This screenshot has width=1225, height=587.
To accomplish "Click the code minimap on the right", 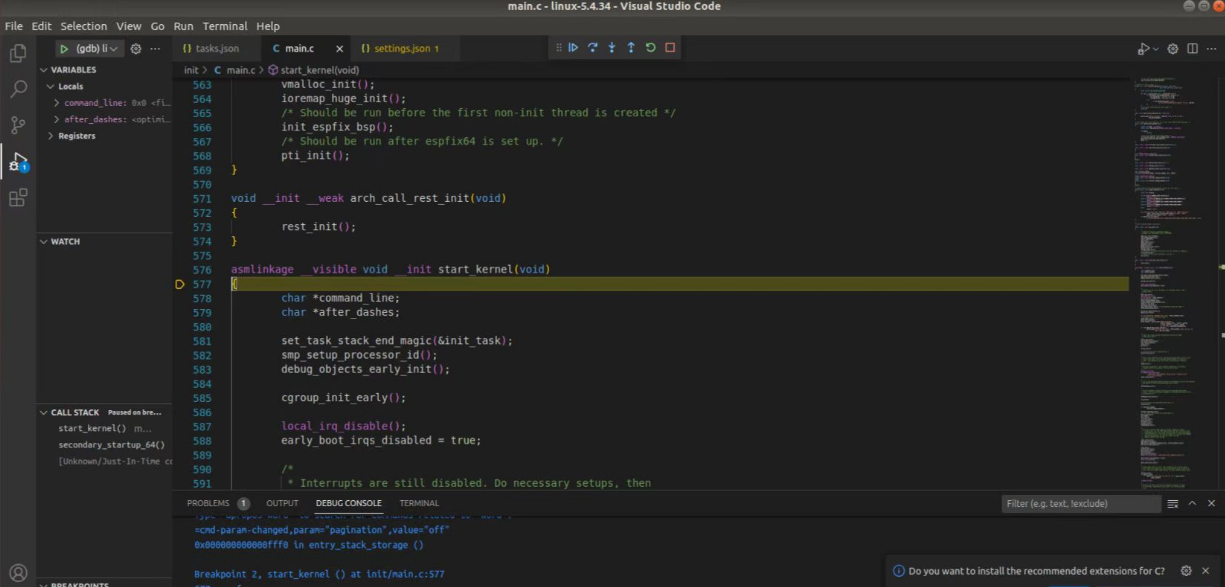I will tap(1174, 270).
